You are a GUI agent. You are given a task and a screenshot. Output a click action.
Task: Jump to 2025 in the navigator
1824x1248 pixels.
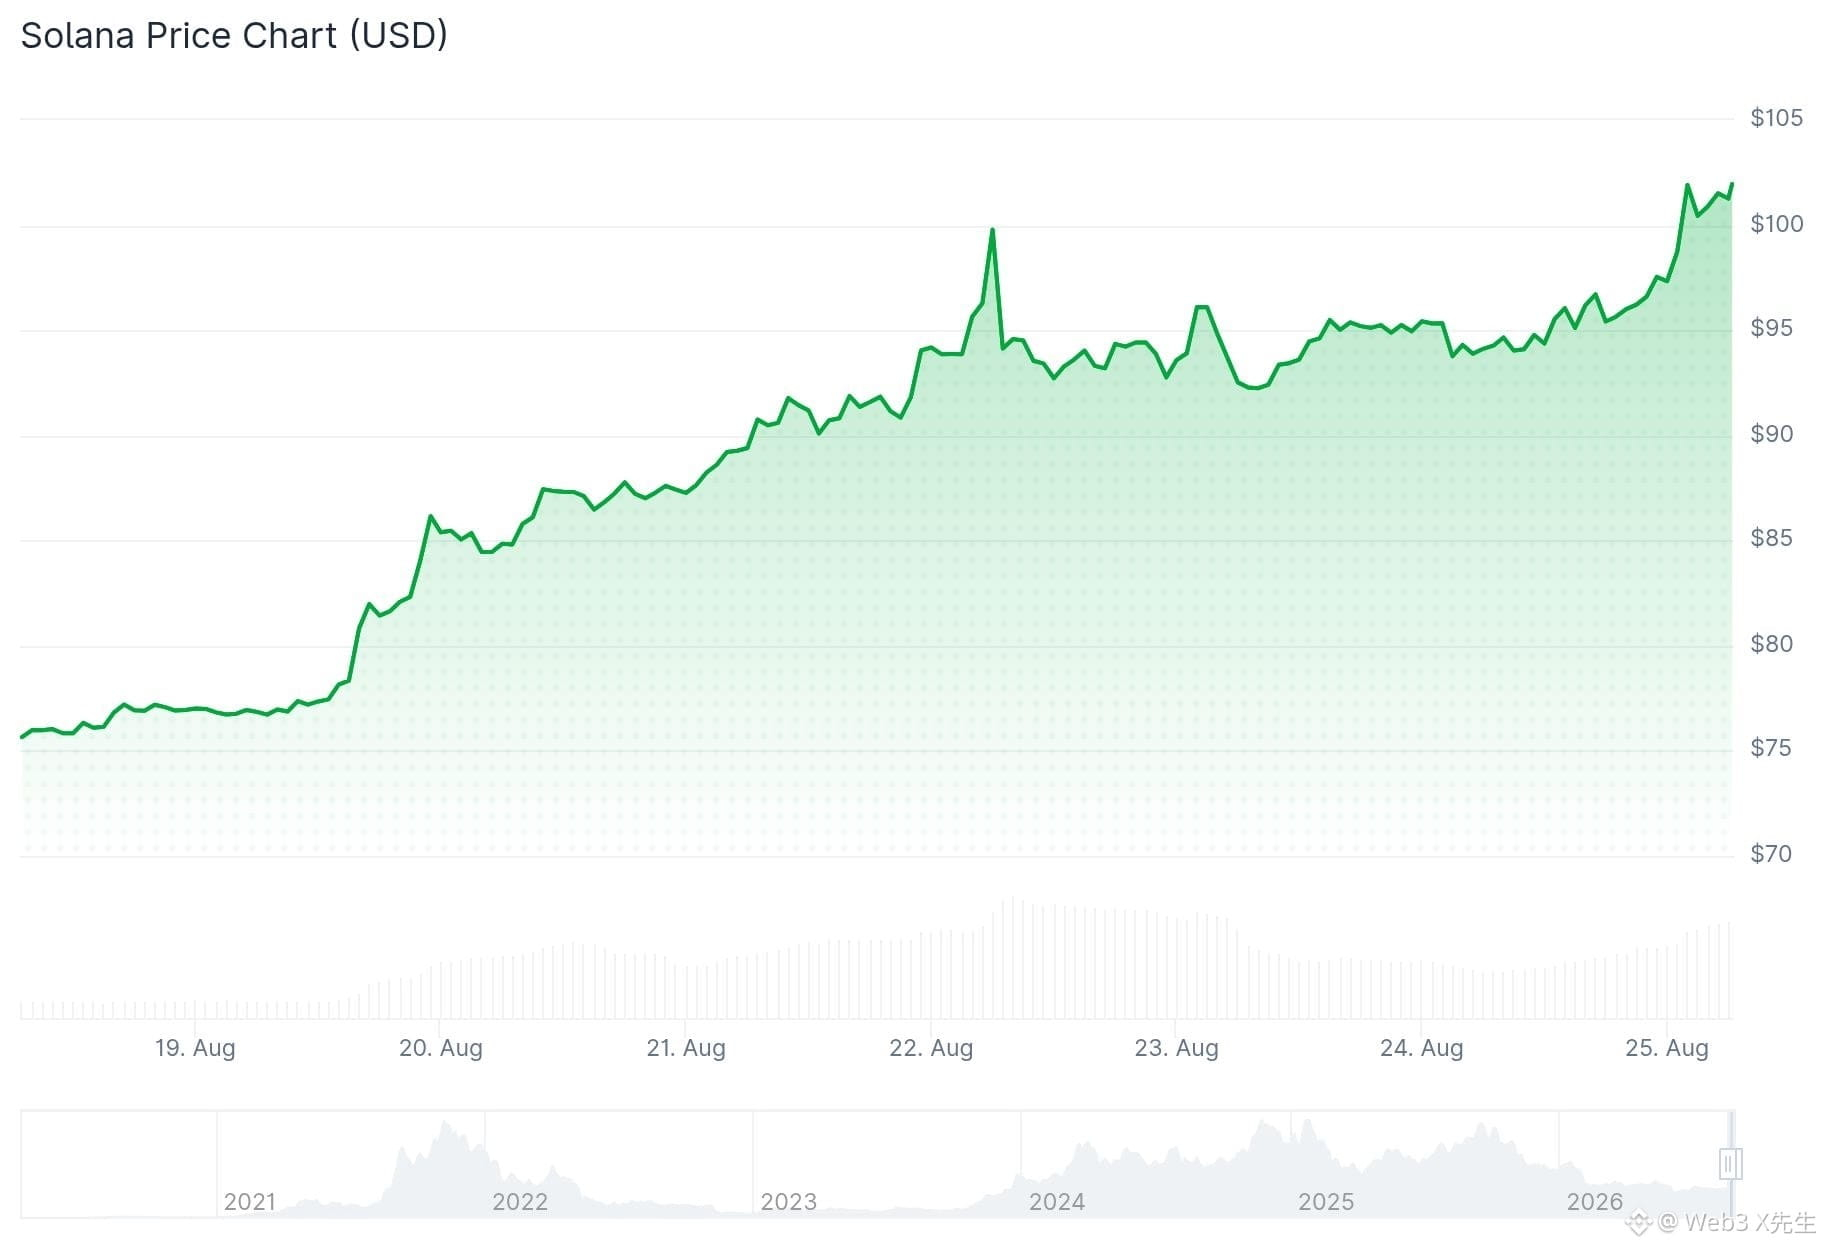(1326, 1201)
